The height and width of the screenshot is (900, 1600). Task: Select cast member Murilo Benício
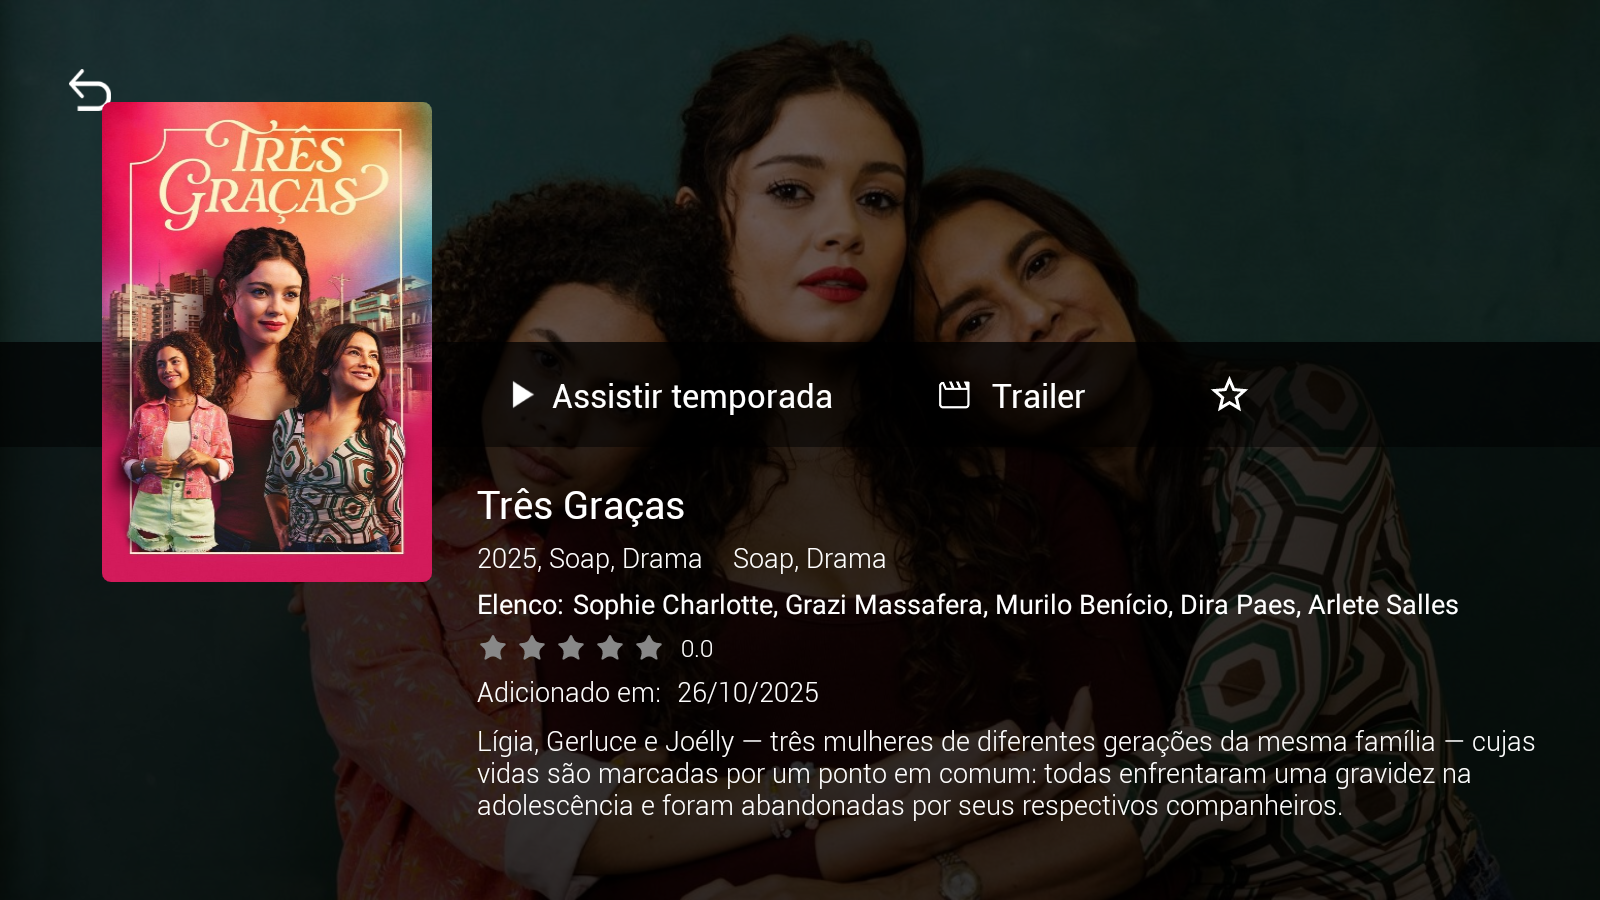pyautogui.click(x=1082, y=605)
